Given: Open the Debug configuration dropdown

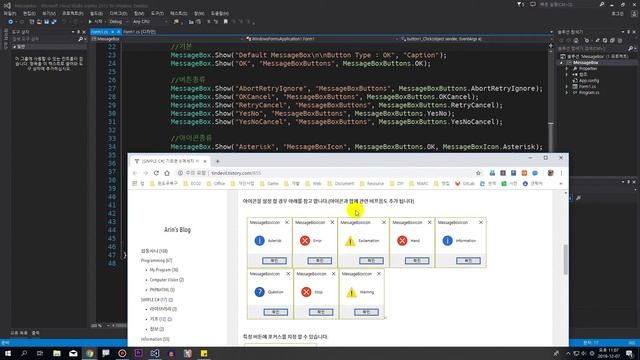Looking at the screenshot, I should (x=118, y=22).
